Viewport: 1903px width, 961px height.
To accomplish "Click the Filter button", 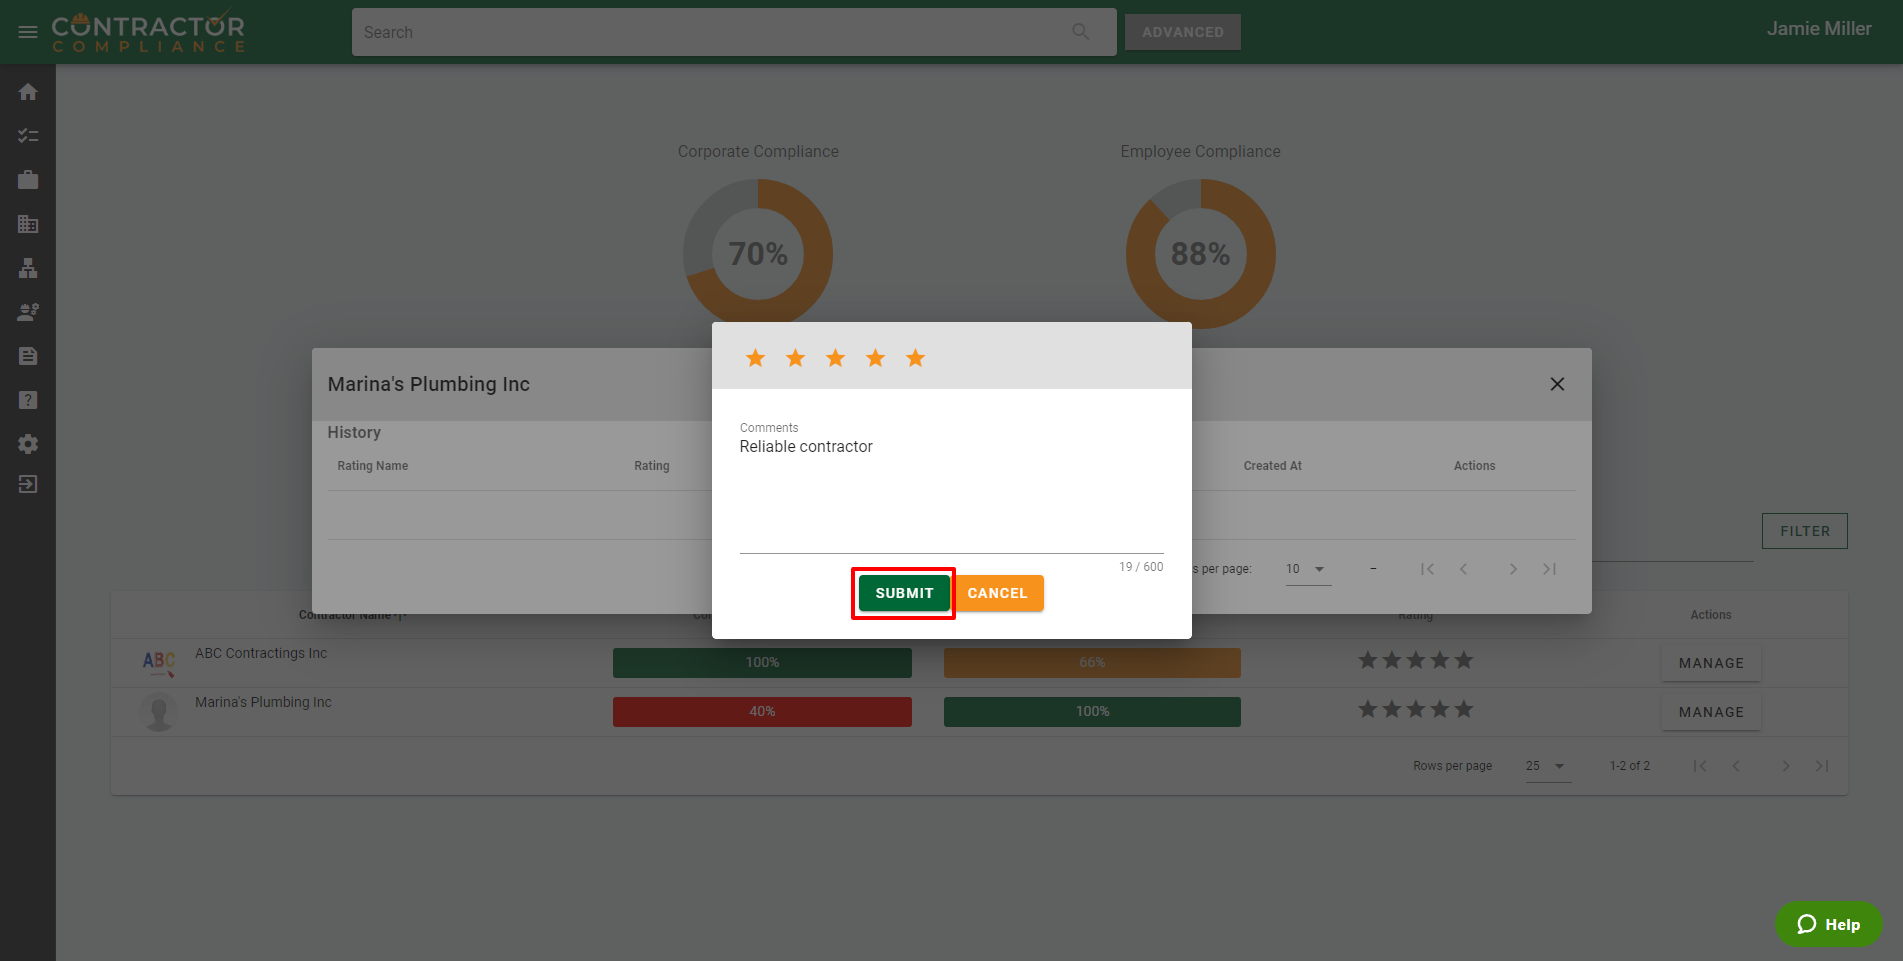I will click(1804, 531).
